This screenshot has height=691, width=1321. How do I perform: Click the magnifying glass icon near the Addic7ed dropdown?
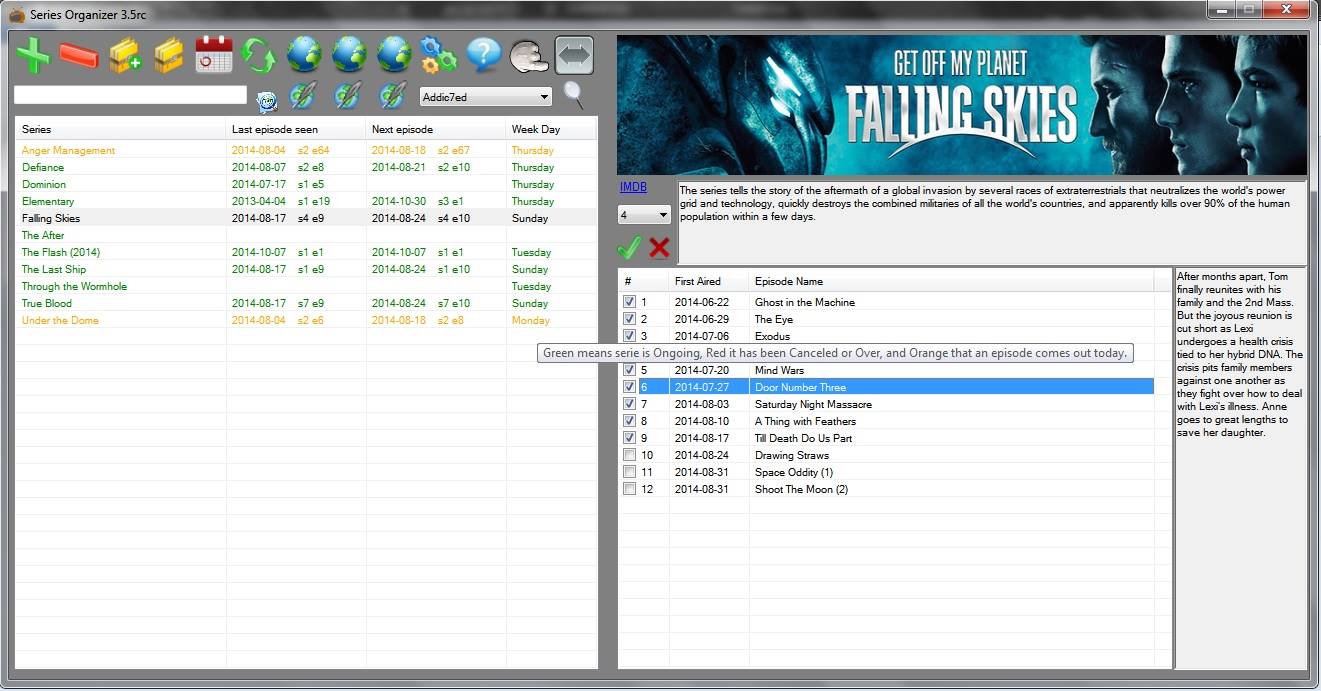pos(573,95)
